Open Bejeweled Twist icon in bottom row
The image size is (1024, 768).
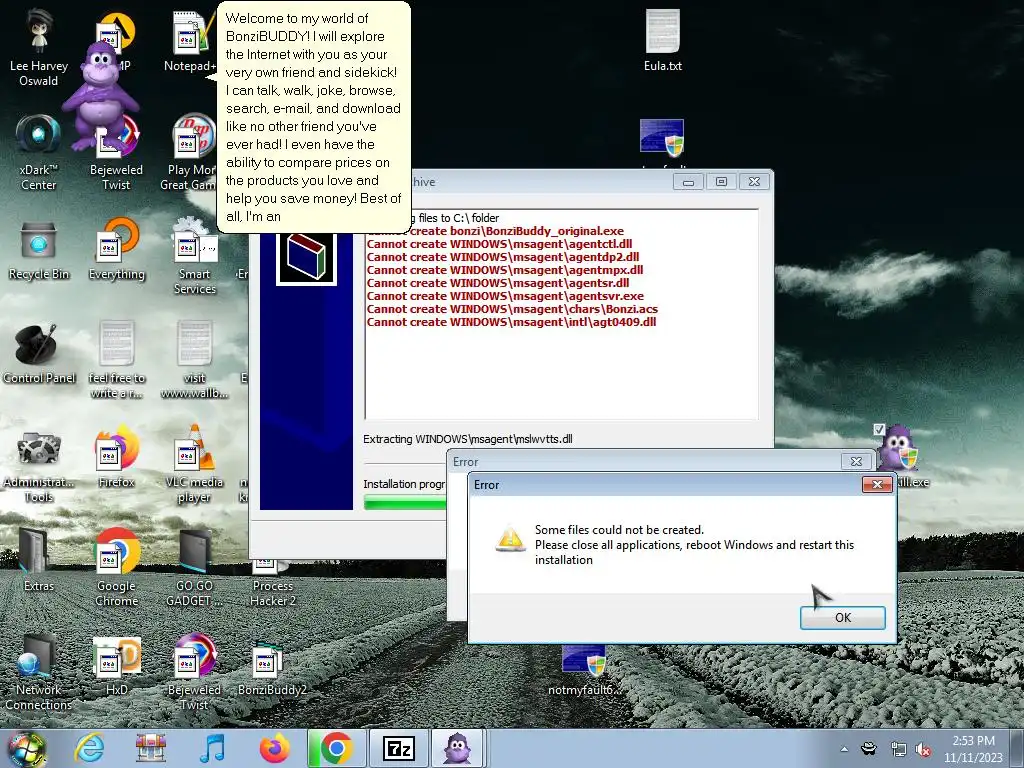pos(194,672)
